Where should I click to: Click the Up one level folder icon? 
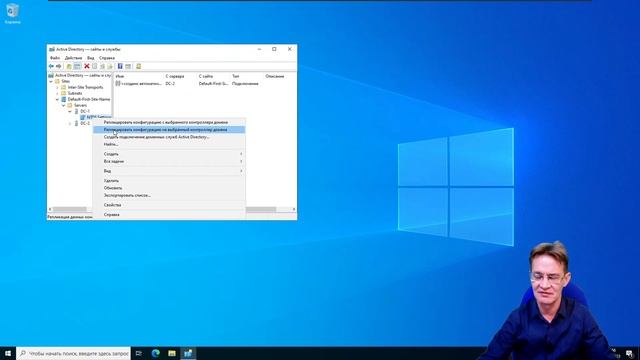(x=69, y=66)
